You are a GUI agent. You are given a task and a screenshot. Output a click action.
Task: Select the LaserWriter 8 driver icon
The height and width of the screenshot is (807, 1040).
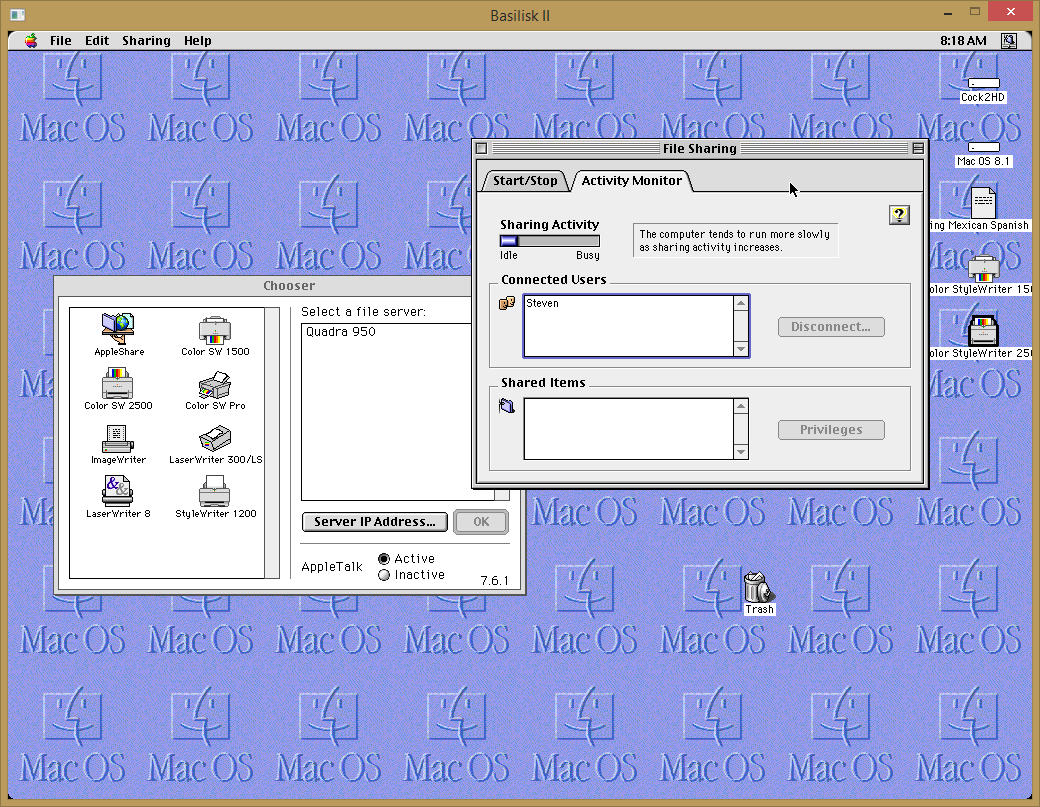tap(118, 497)
